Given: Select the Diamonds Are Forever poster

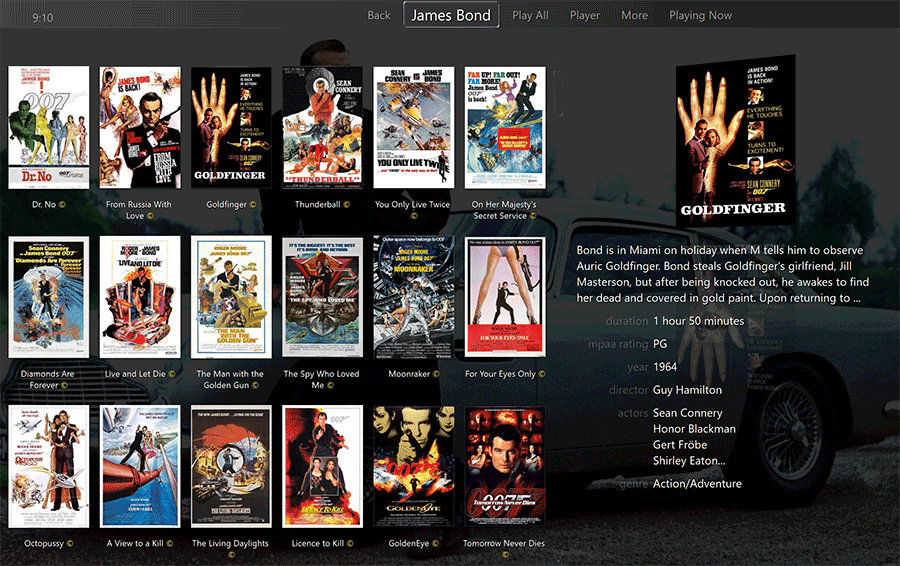Looking at the screenshot, I should coord(49,297).
